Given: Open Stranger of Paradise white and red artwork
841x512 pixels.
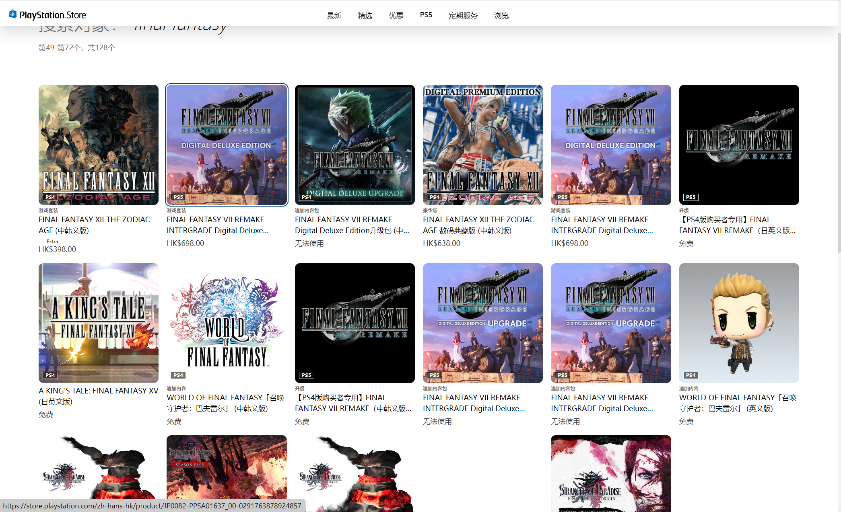Looking at the screenshot, I should tap(611, 473).
